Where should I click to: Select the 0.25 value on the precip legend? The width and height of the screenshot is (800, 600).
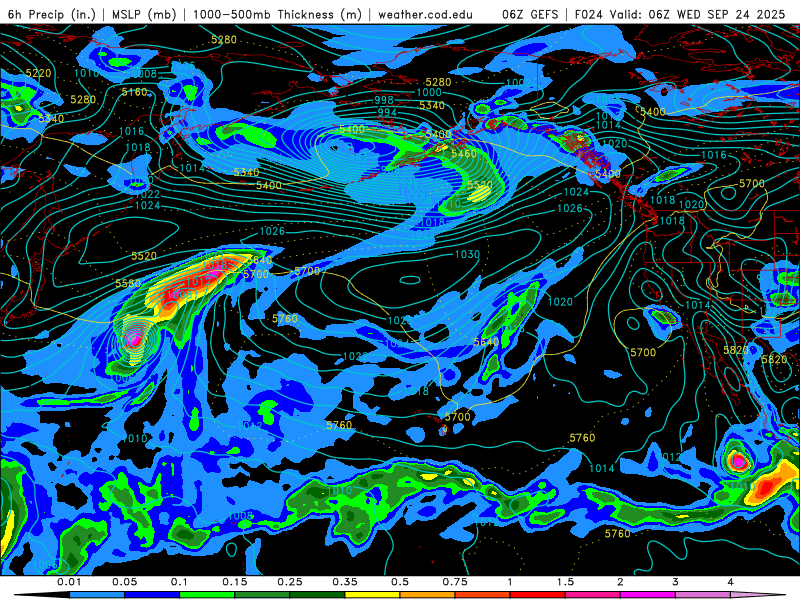[x=290, y=582]
